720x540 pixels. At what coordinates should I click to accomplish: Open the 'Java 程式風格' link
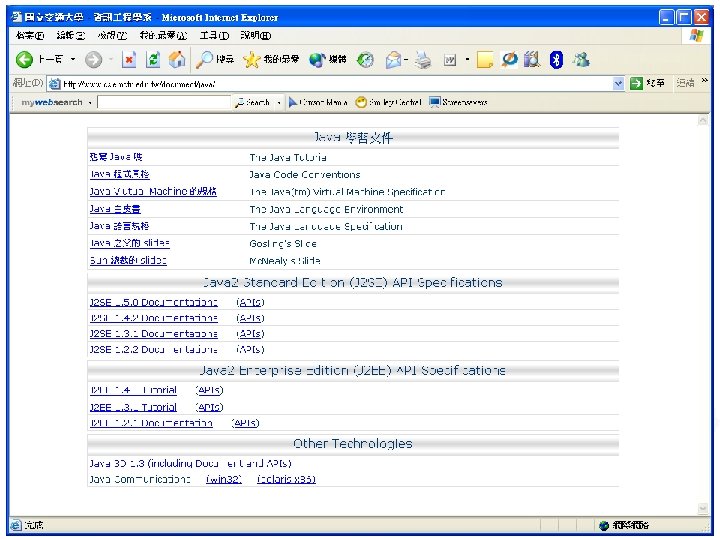point(119,174)
